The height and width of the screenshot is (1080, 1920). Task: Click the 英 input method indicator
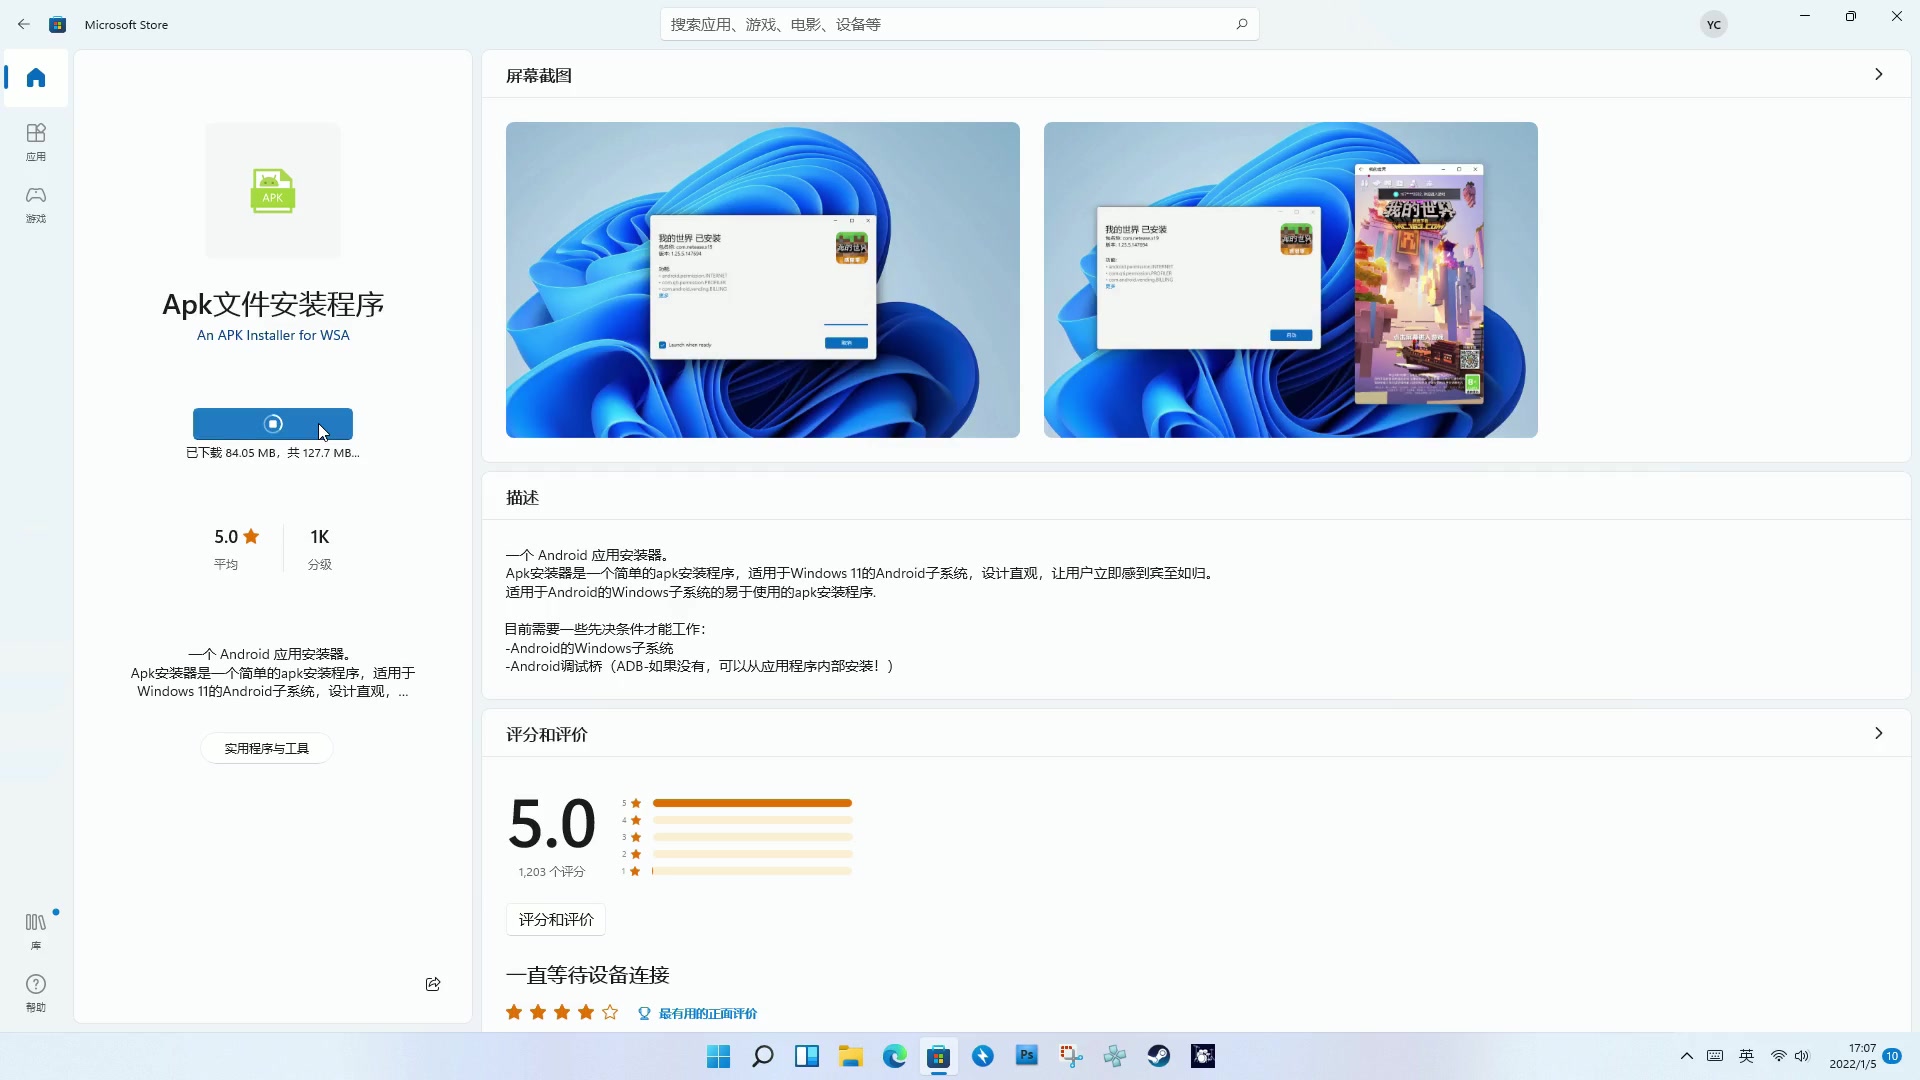point(1747,1056)
